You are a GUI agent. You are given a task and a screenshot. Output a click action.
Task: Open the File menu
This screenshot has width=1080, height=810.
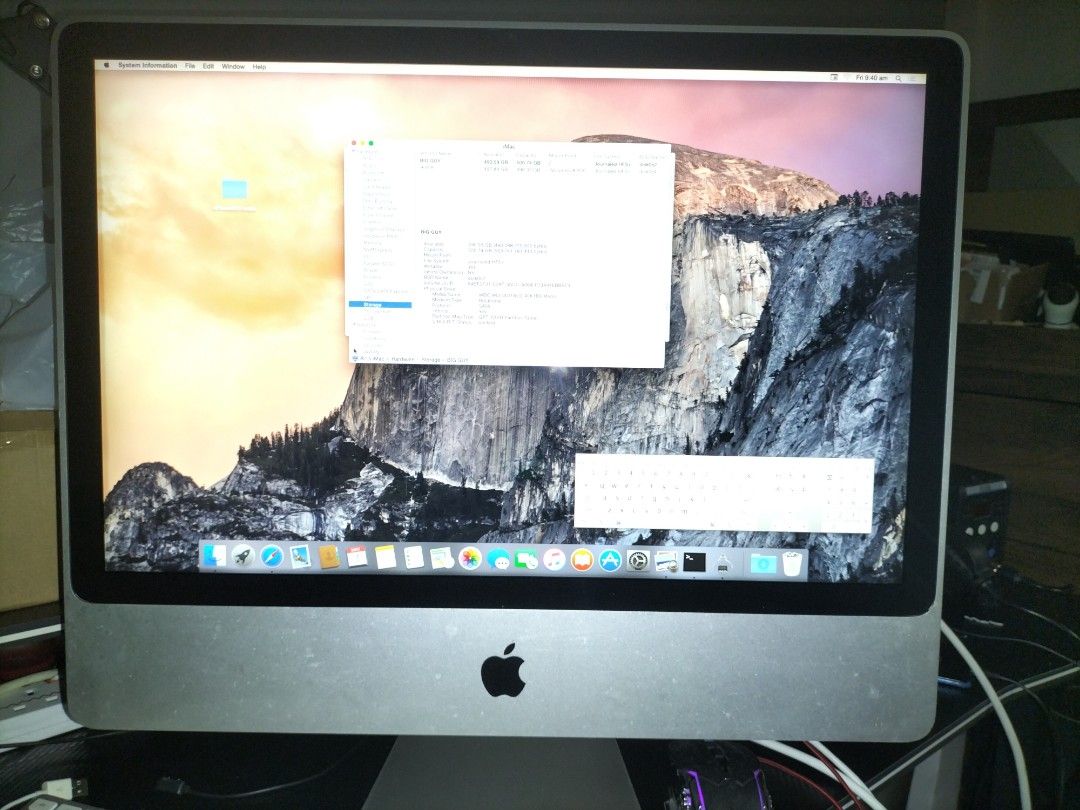pyautogui.click(x=190, y=66)
